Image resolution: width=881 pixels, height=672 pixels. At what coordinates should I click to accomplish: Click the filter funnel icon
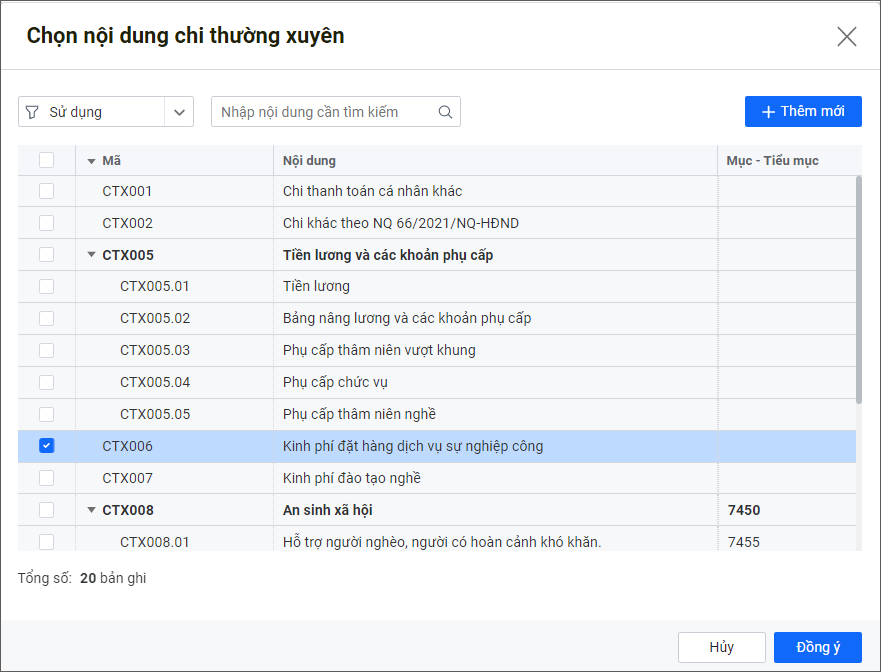pyautogui.click(x=32, y=112)
